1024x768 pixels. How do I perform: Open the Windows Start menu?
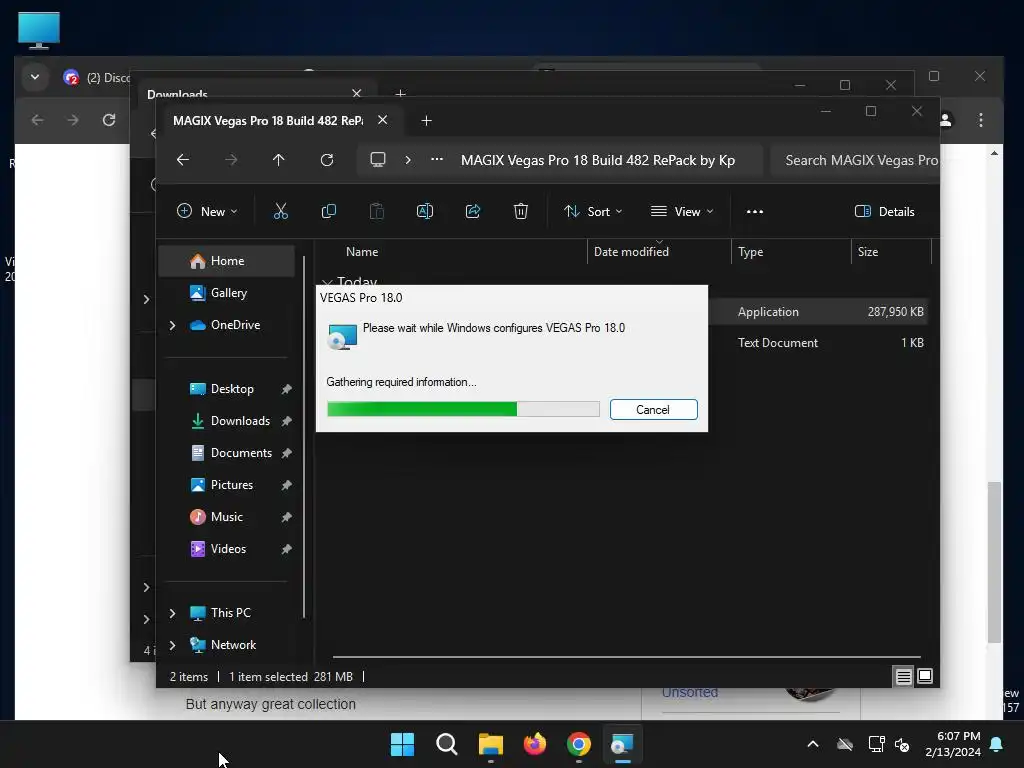click(402, 744)
